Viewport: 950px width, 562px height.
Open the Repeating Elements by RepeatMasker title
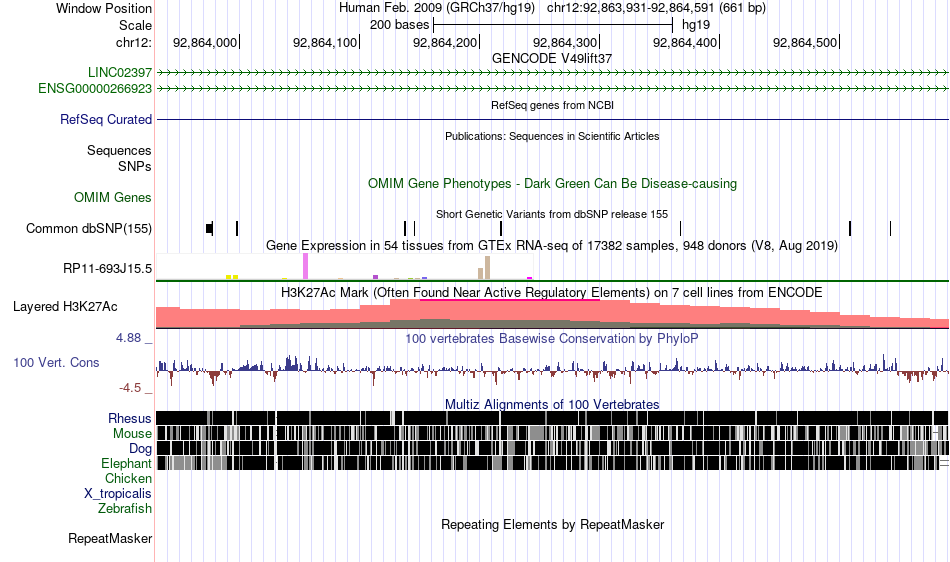coord(552,524)
